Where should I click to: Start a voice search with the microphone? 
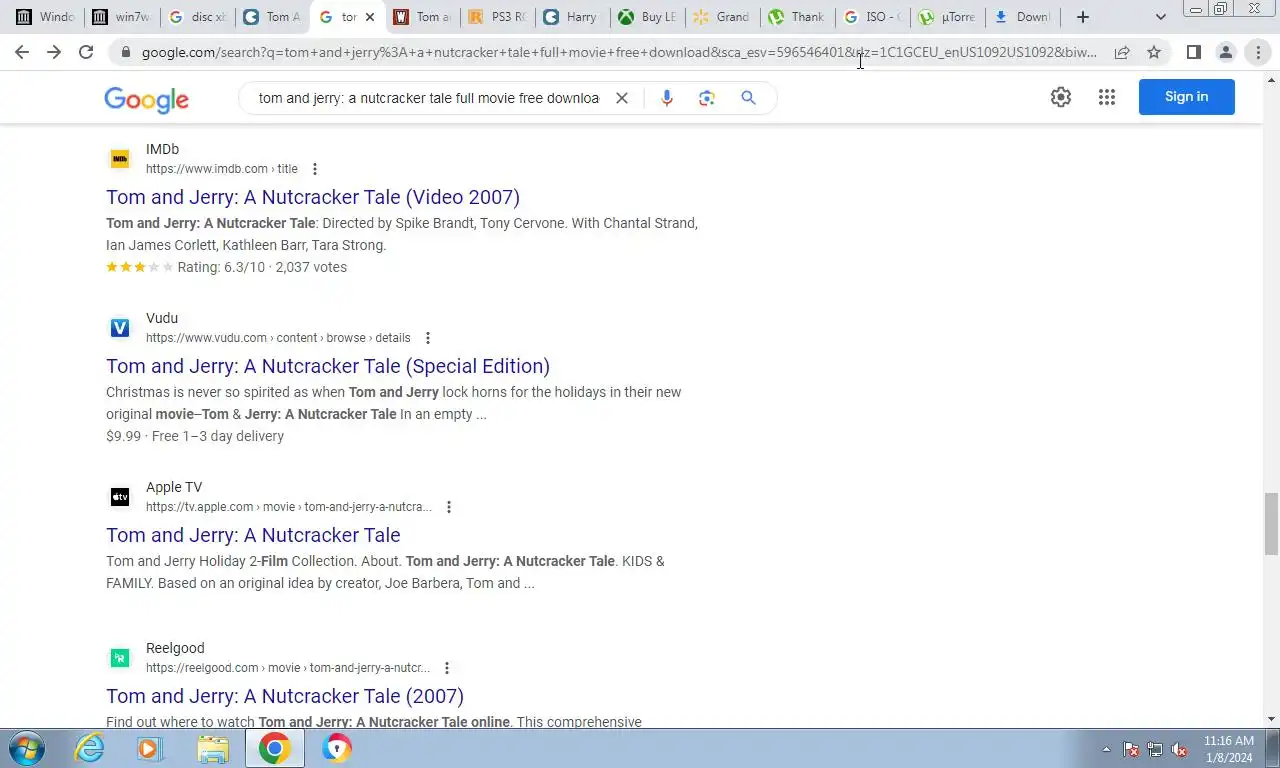point(667,98)
